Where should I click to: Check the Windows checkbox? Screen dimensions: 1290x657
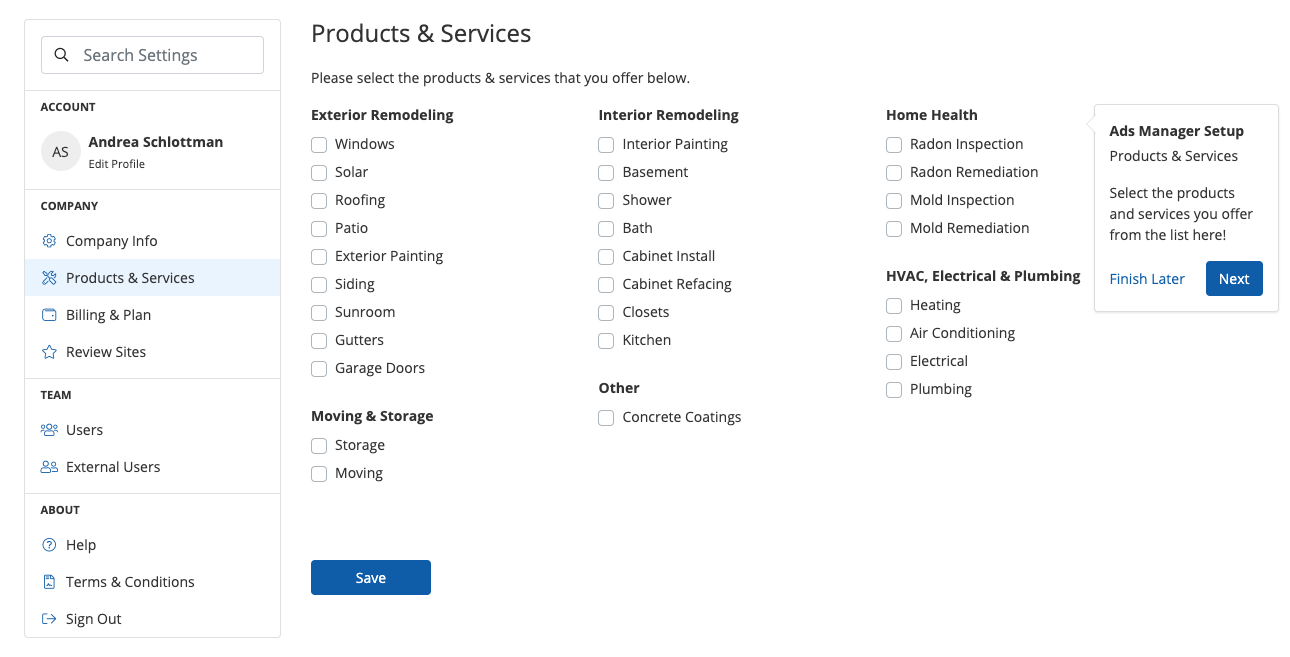pyautogui.click(x=319, y=144)
